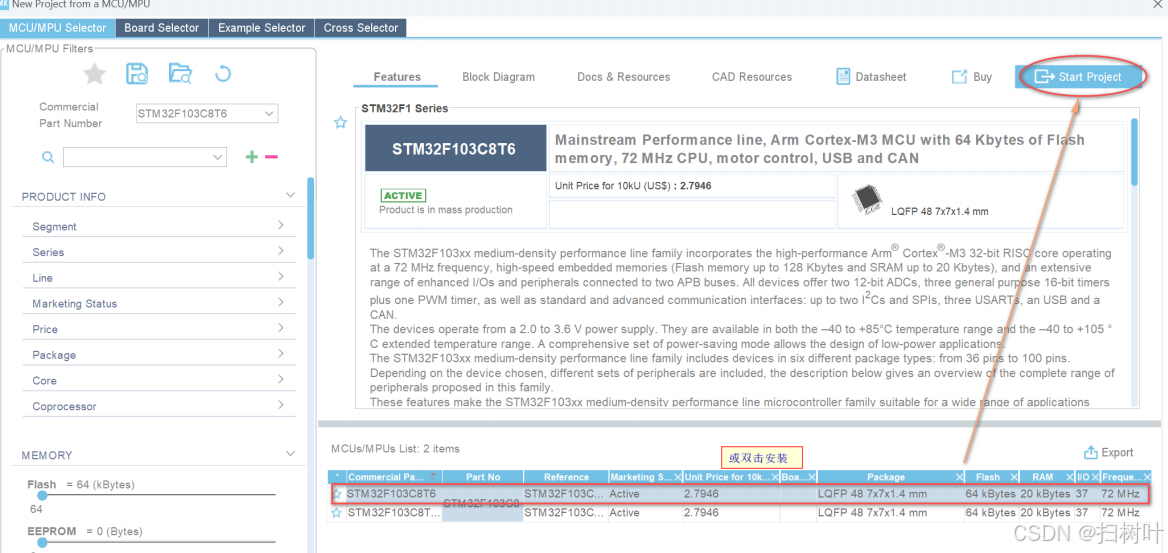The width and height of the screenshot is (1168, 553).
Task: Expand the Series filter
Action: [281, 250]
